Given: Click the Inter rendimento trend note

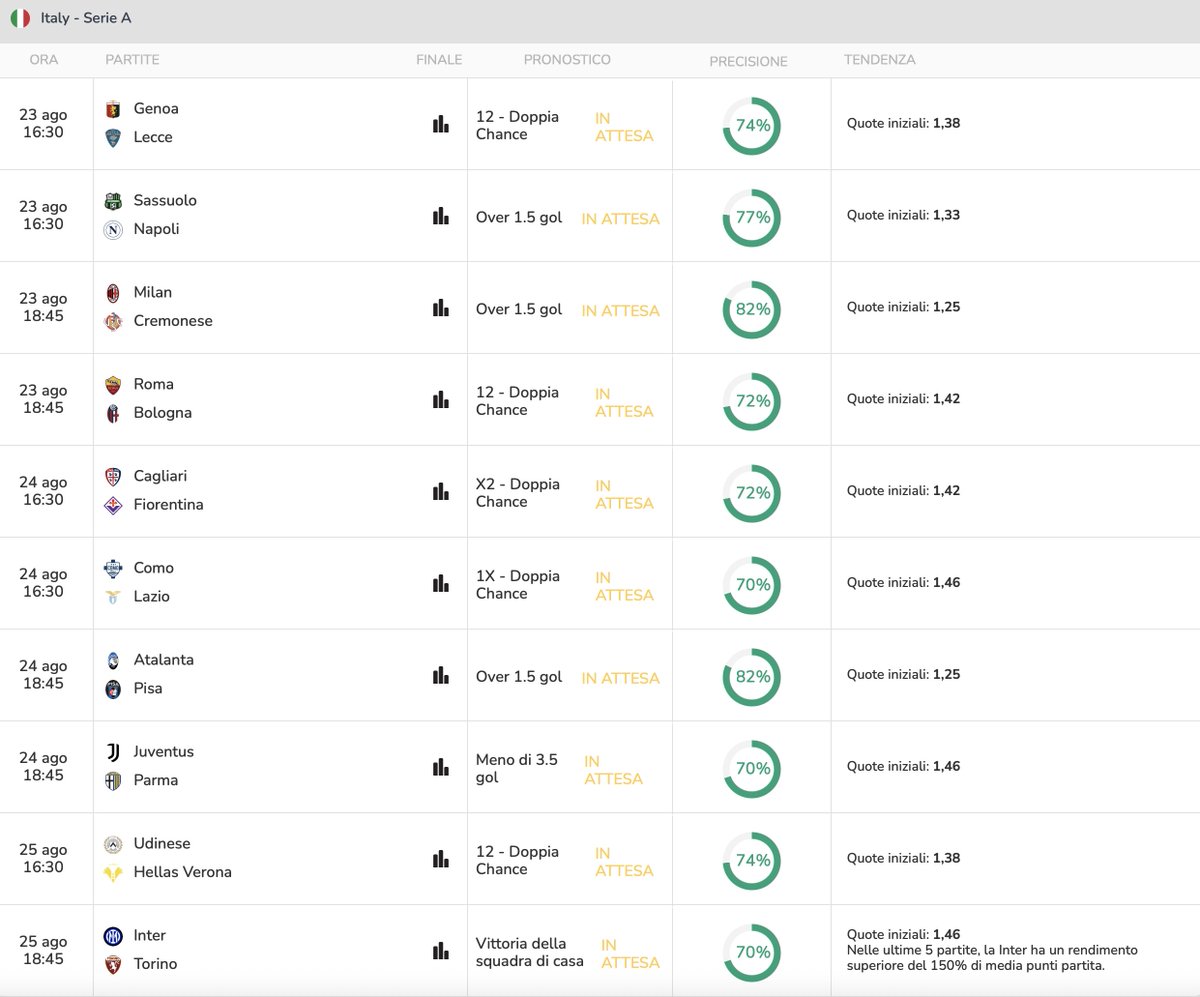Looking at the screenshot, I should click(x=993, y=958).
